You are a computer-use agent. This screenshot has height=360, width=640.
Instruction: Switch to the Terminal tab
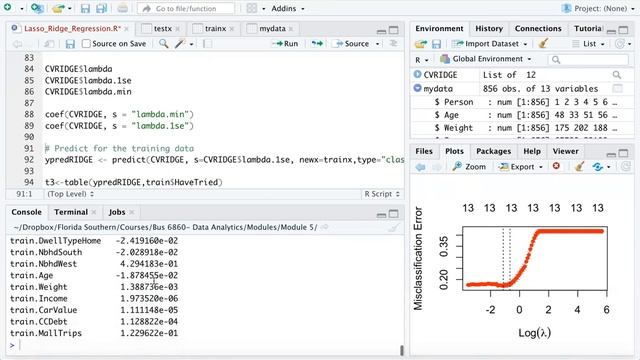[71, 212]
